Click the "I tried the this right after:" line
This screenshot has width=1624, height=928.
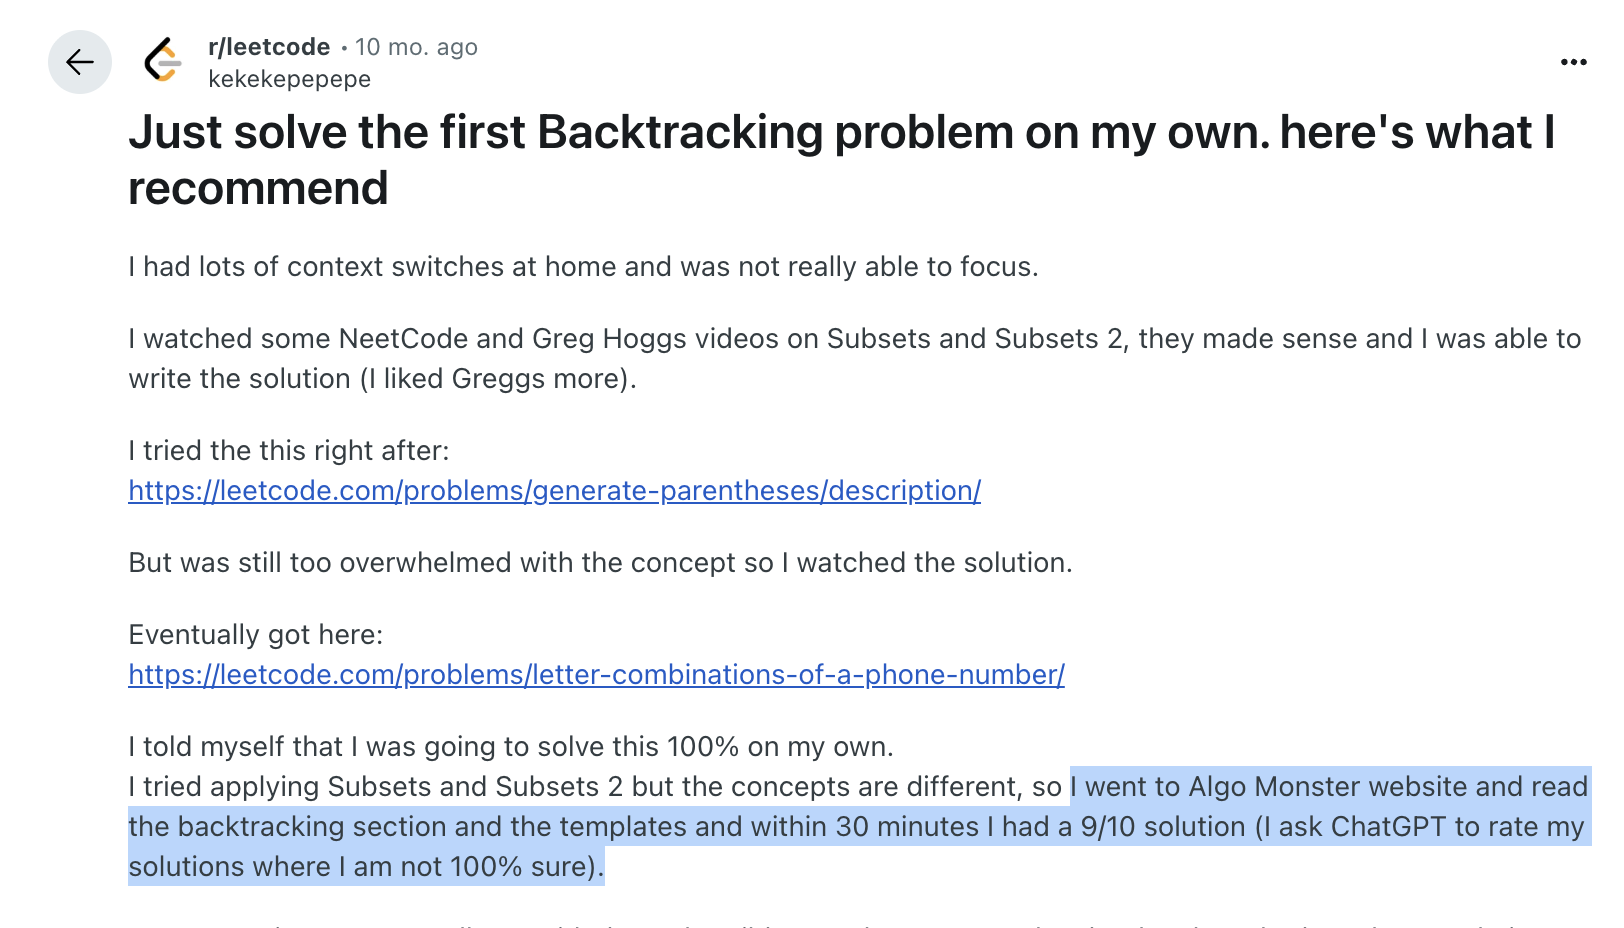point(289,451)
